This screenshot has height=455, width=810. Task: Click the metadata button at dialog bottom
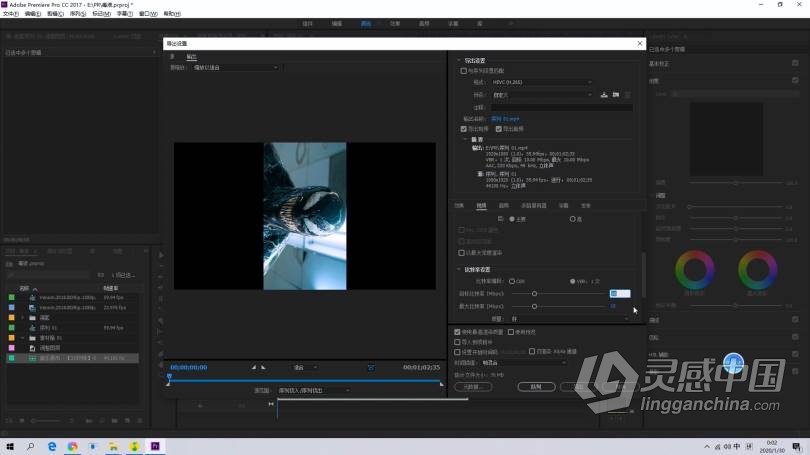[x=473, y=387]
